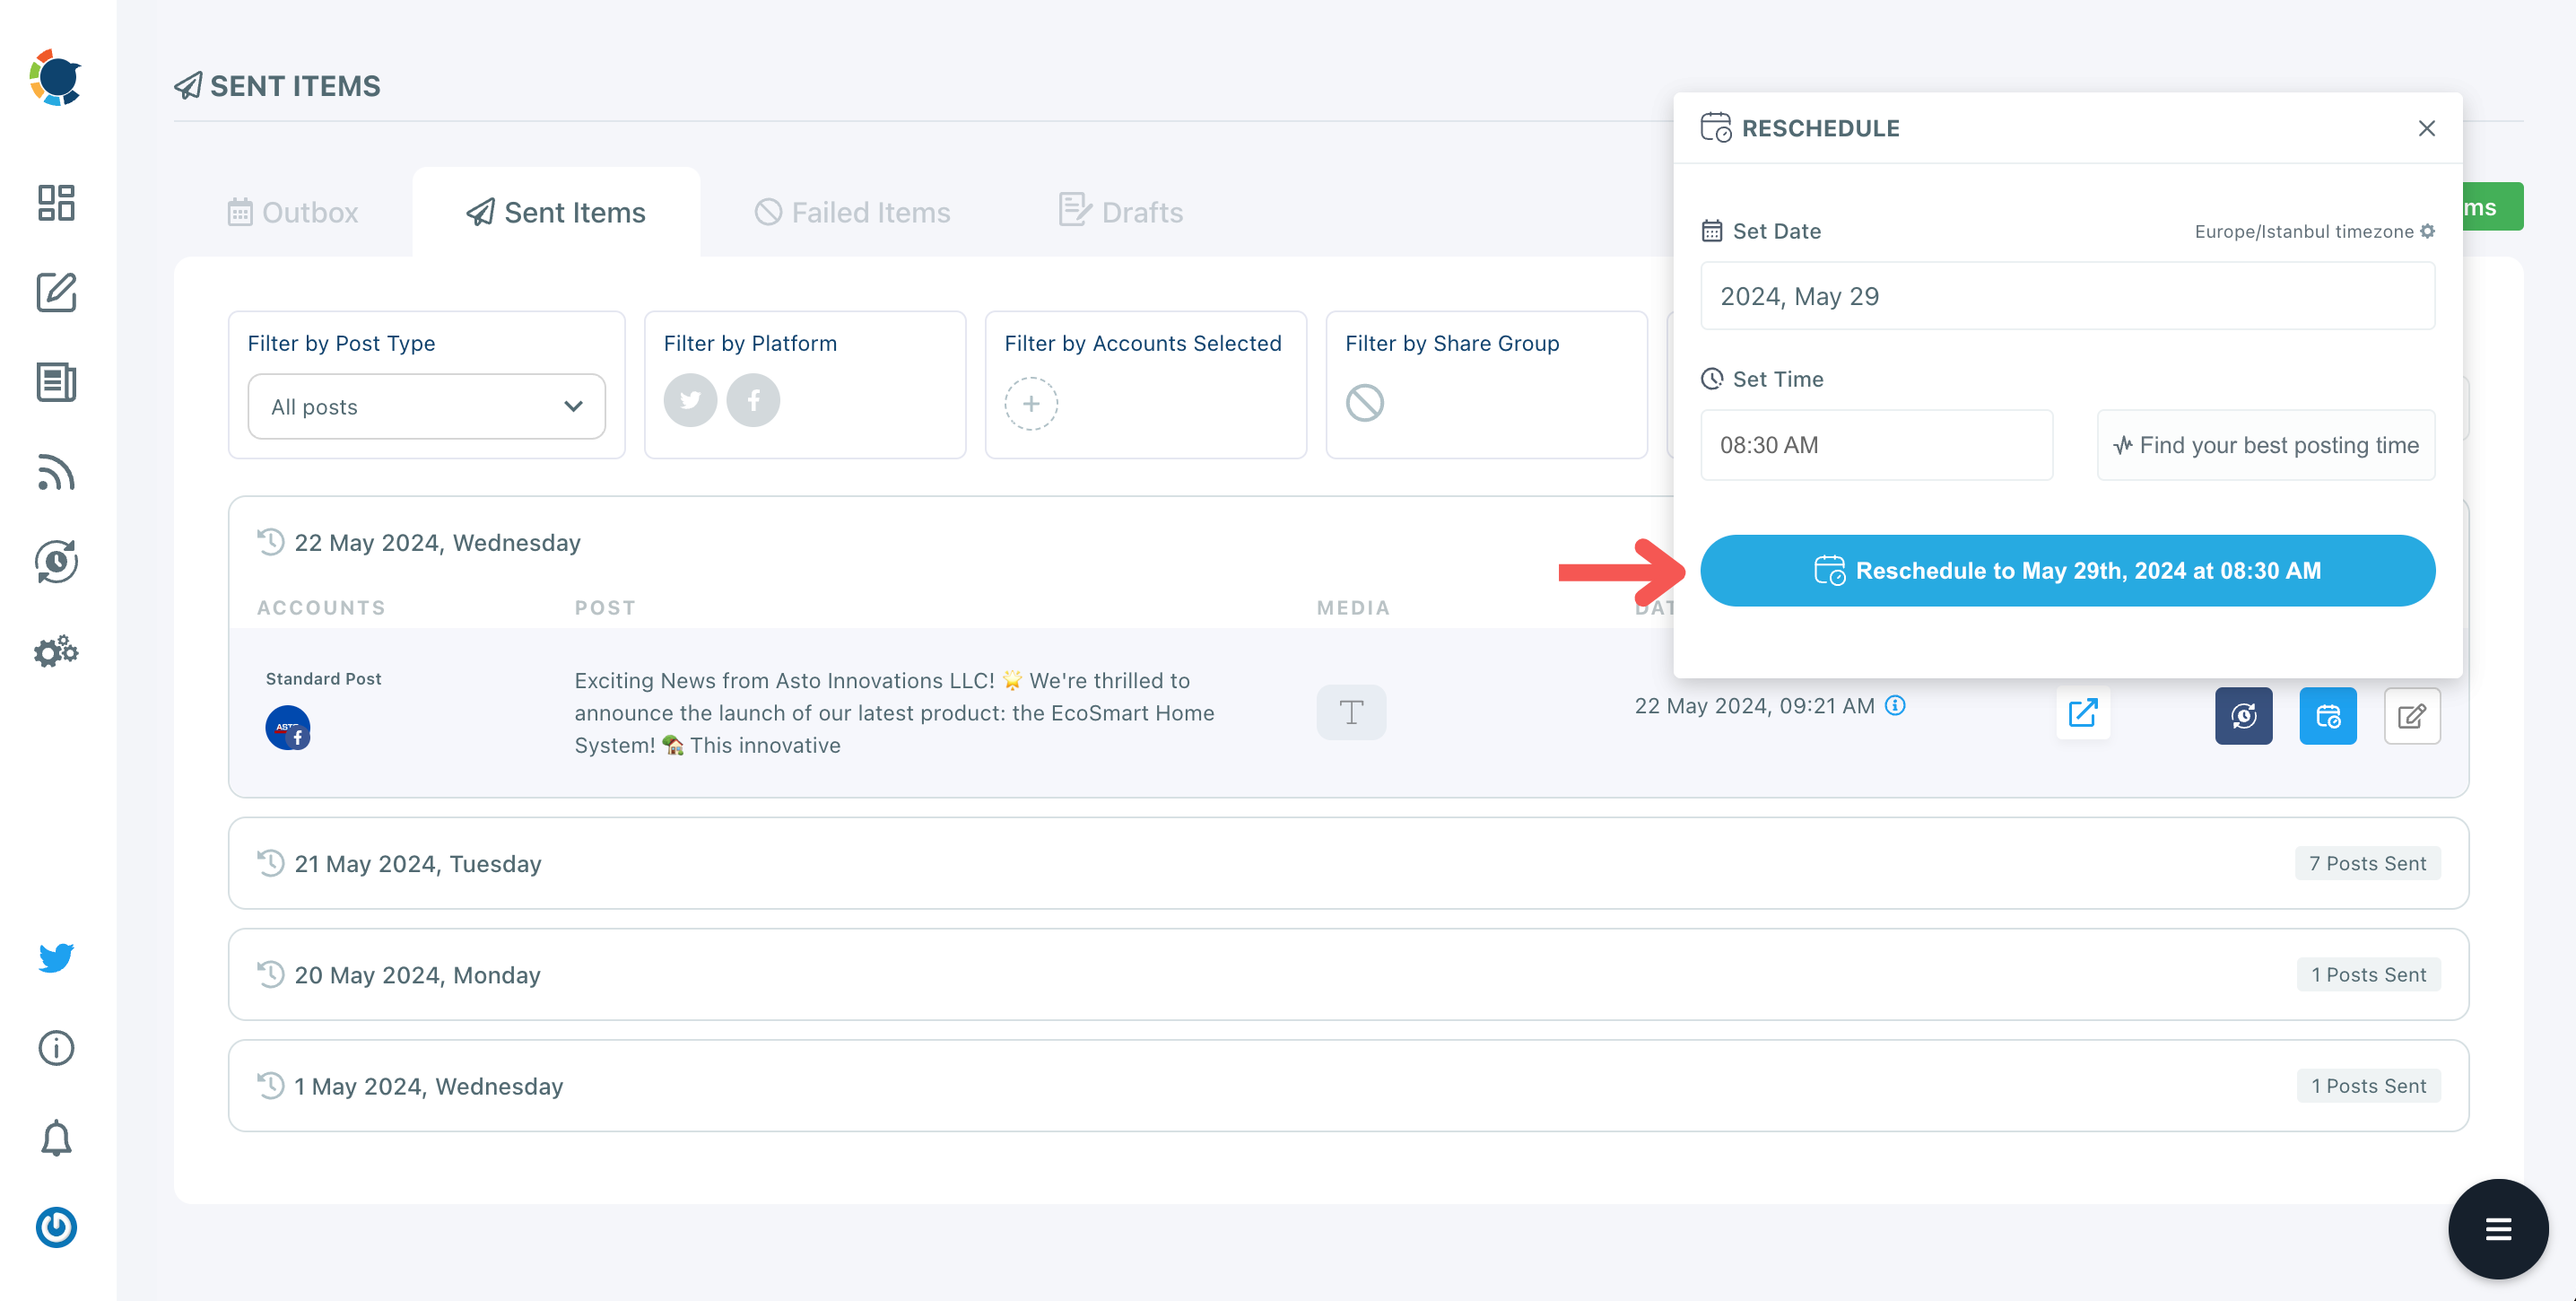2576x1301 pixels.
Task: Open the All posts dropdown
Action: click(426, 406)
